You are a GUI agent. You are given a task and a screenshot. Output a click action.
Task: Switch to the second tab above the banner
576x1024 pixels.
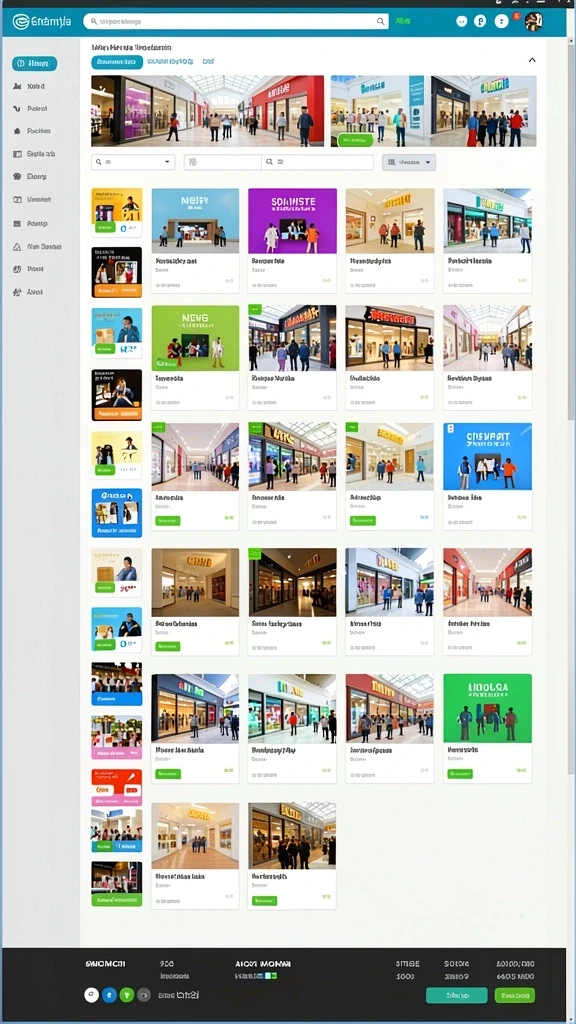pos(170,61)
